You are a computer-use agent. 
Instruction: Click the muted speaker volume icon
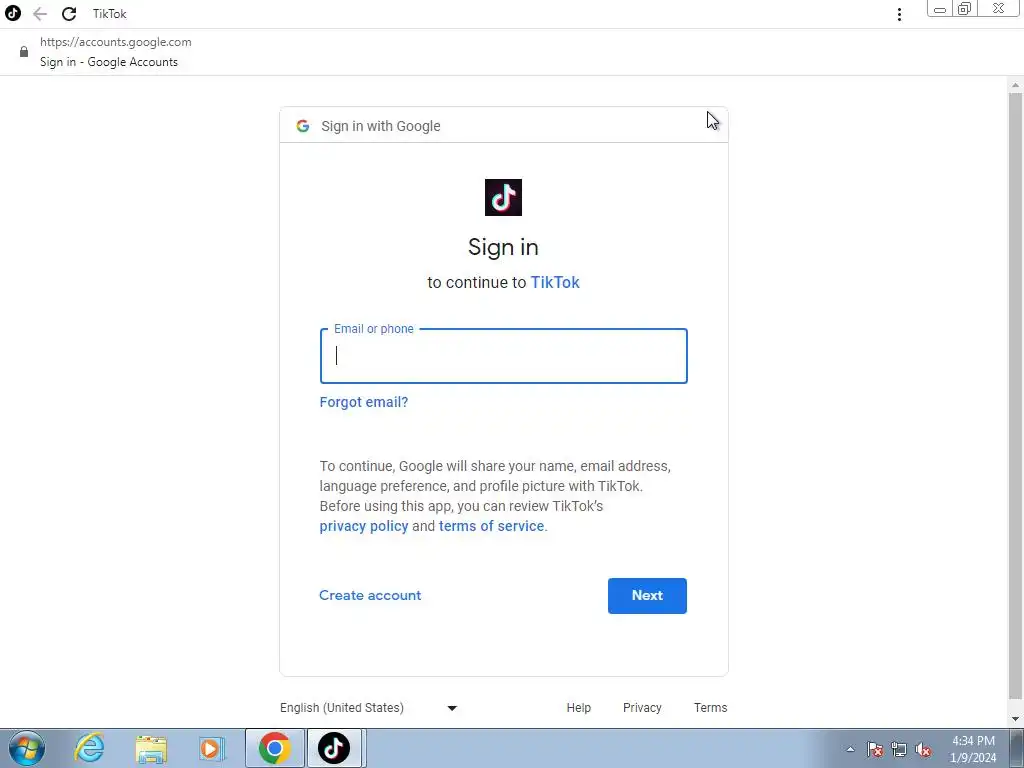tap(923, 750)
